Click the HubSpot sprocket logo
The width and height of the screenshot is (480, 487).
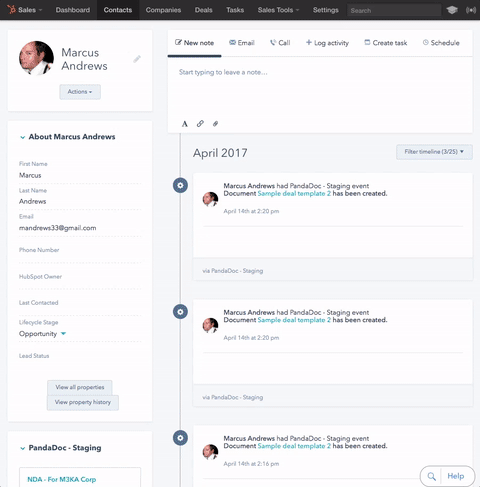tap(11, 9)
